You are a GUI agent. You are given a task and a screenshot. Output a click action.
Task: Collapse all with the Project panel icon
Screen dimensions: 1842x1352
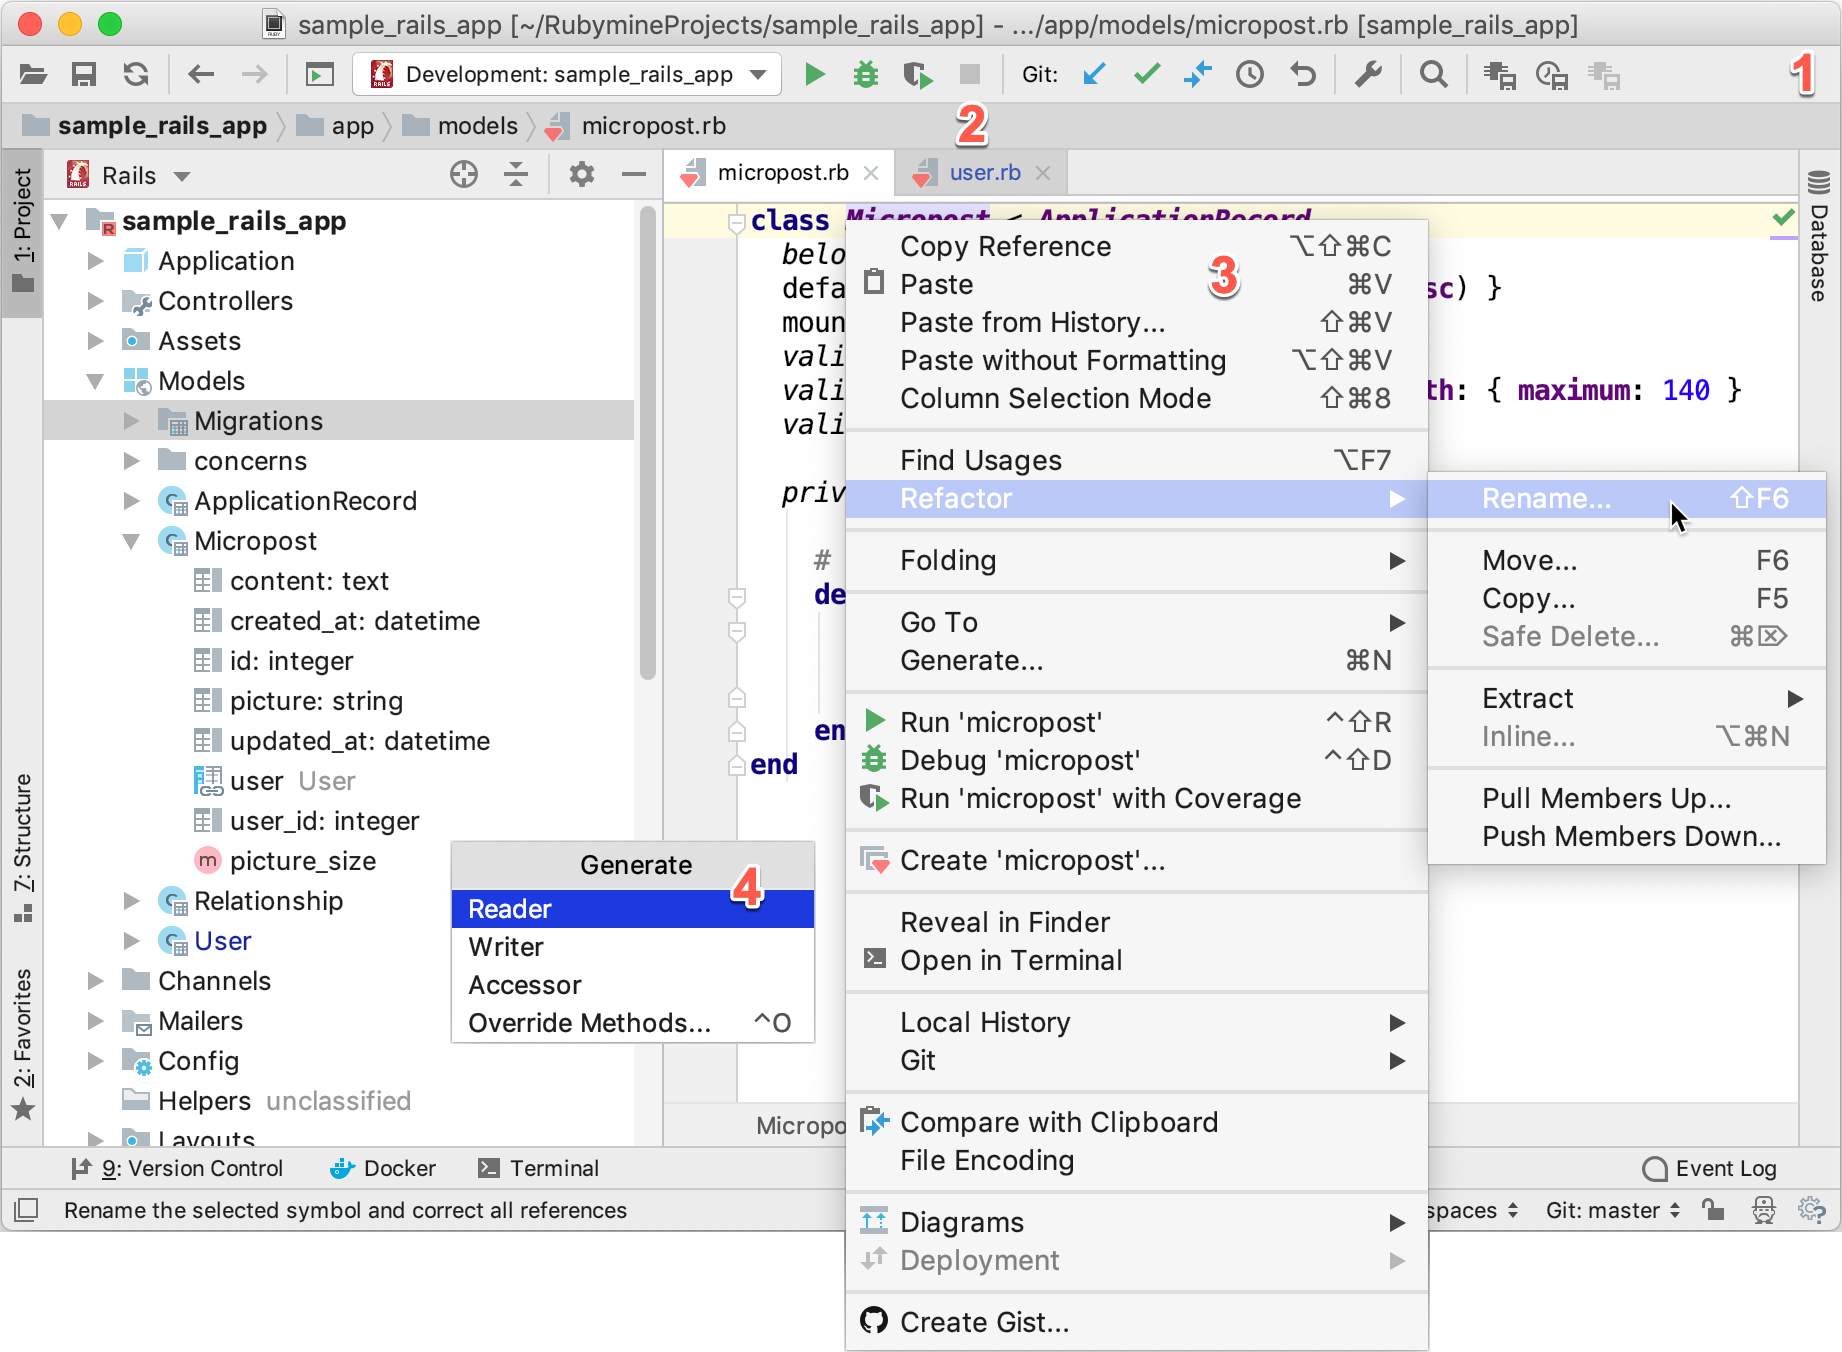pos(516,175)
